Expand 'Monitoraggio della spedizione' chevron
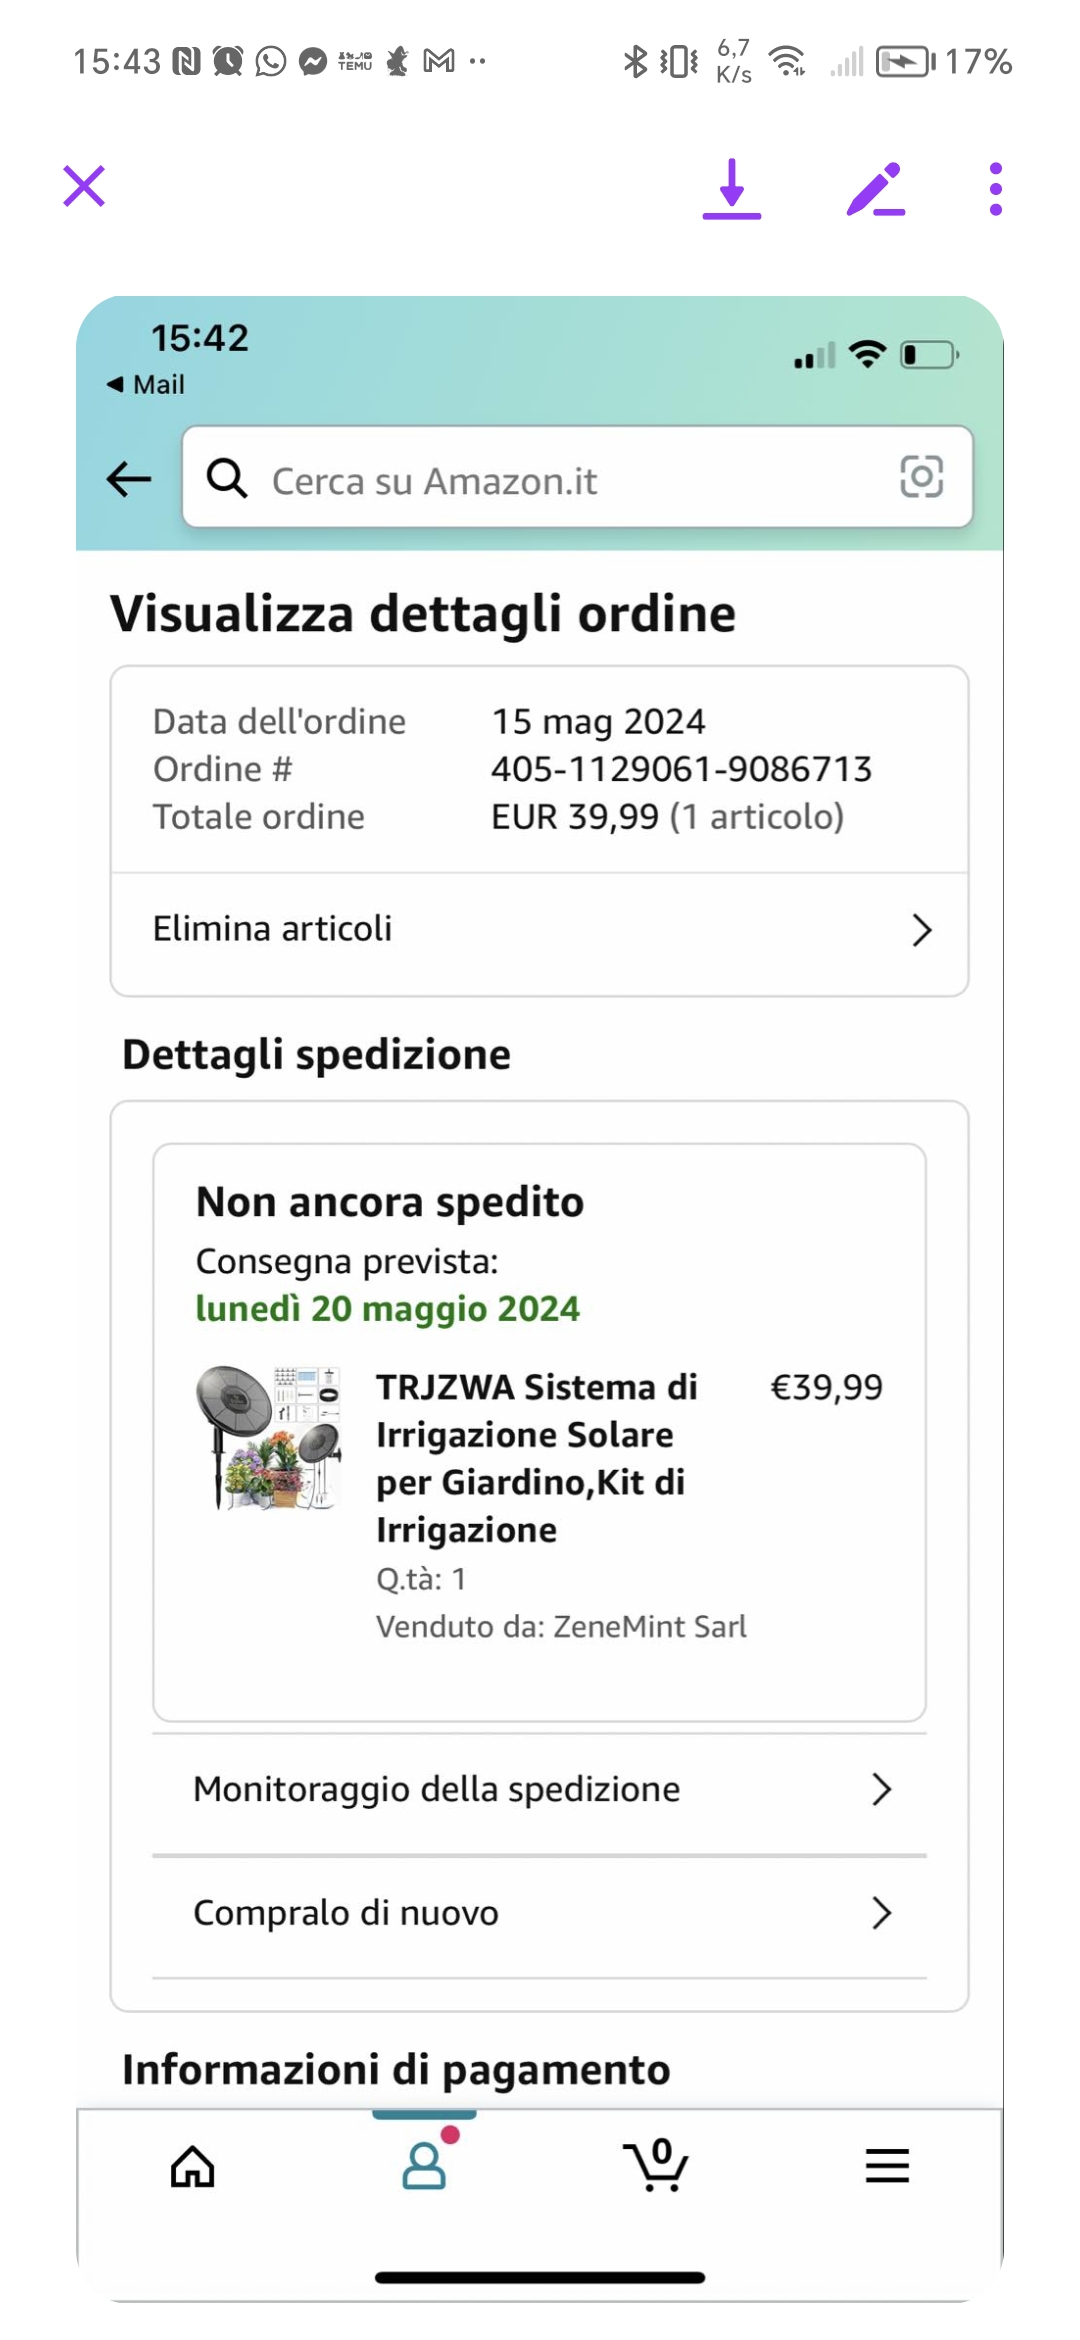The height and width of the screenshot is (2340, 1080). tap(881, 1789)
